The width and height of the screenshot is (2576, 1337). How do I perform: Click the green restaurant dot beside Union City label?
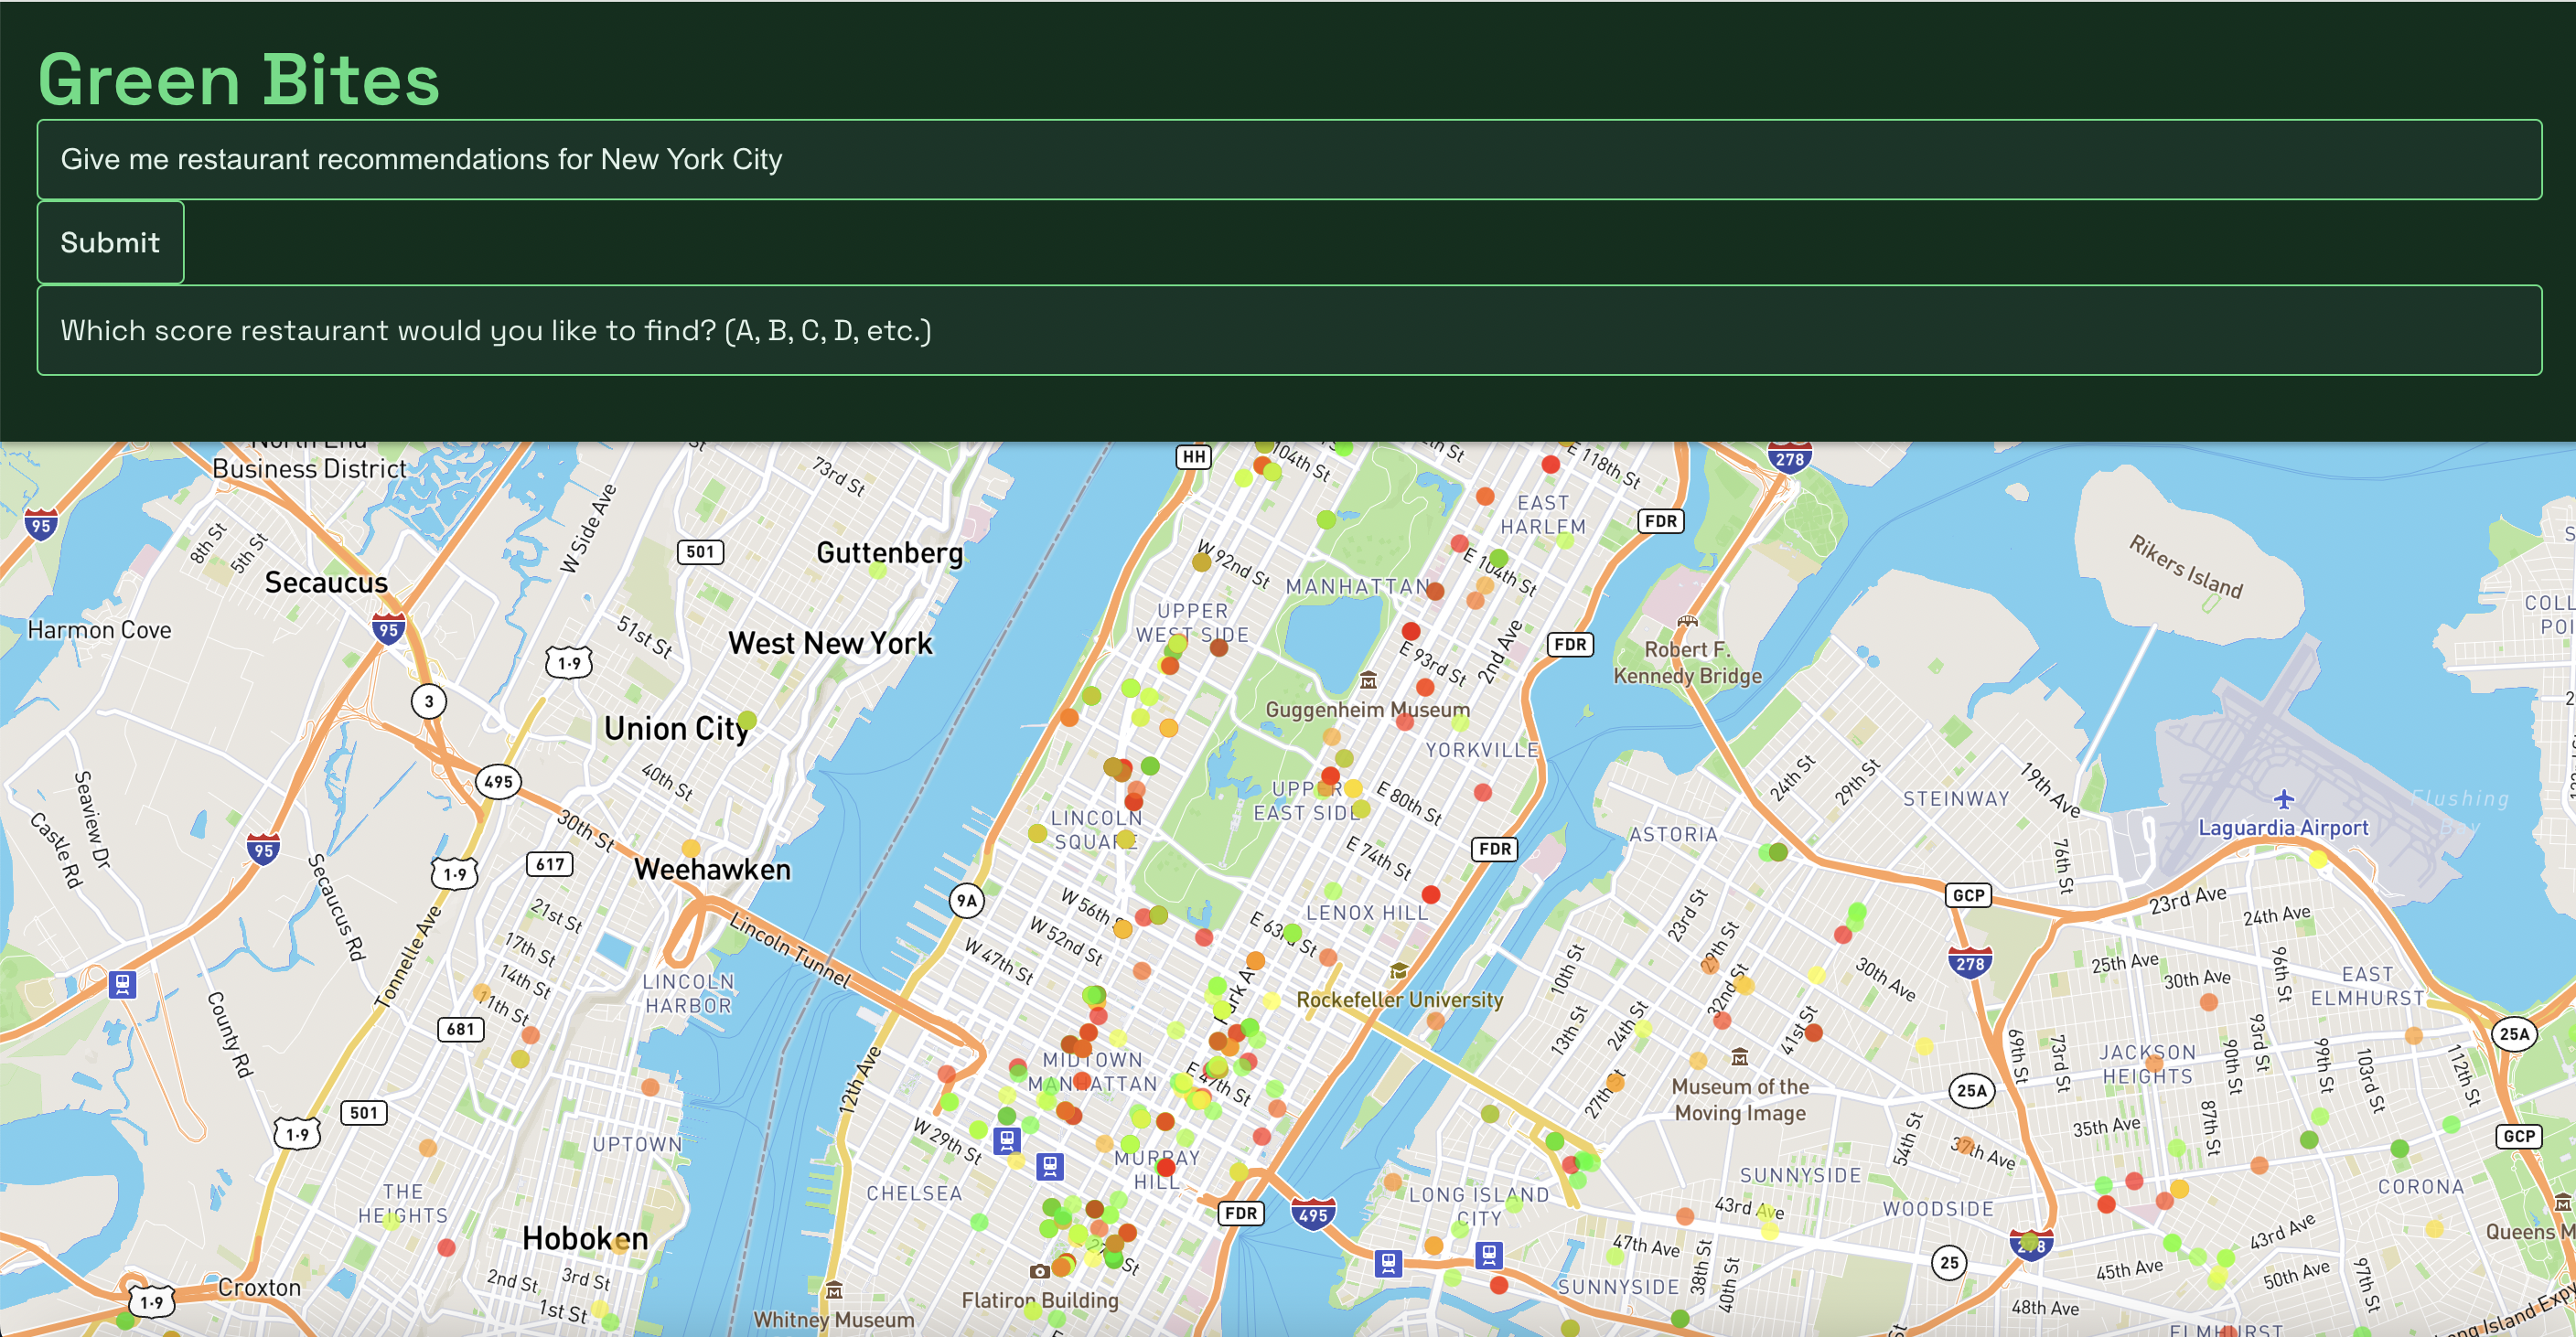pos(748,719)
